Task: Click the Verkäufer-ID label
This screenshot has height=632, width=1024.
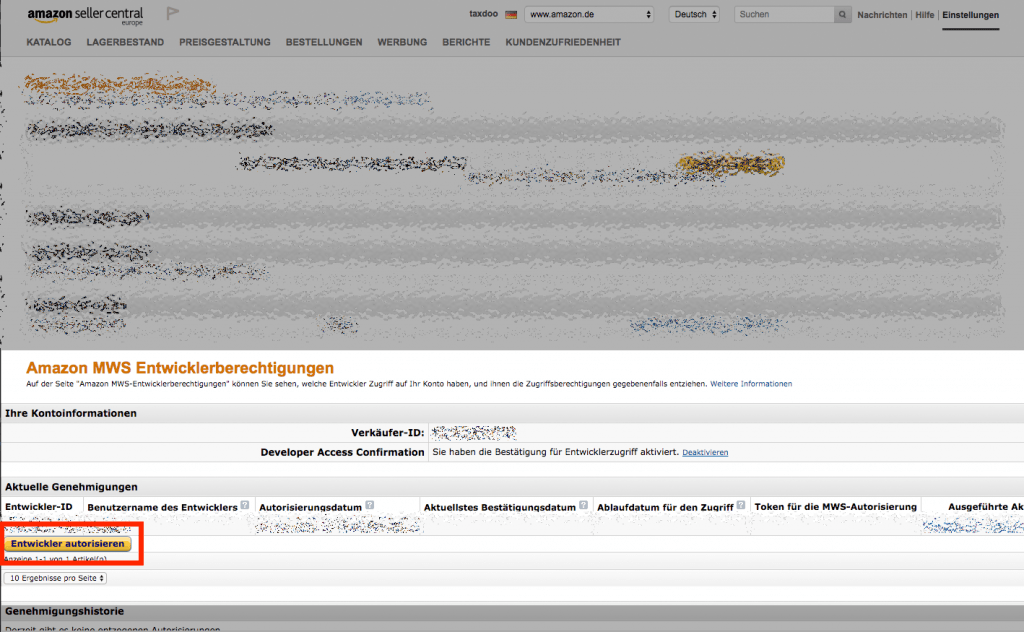Action: point(388,432)
